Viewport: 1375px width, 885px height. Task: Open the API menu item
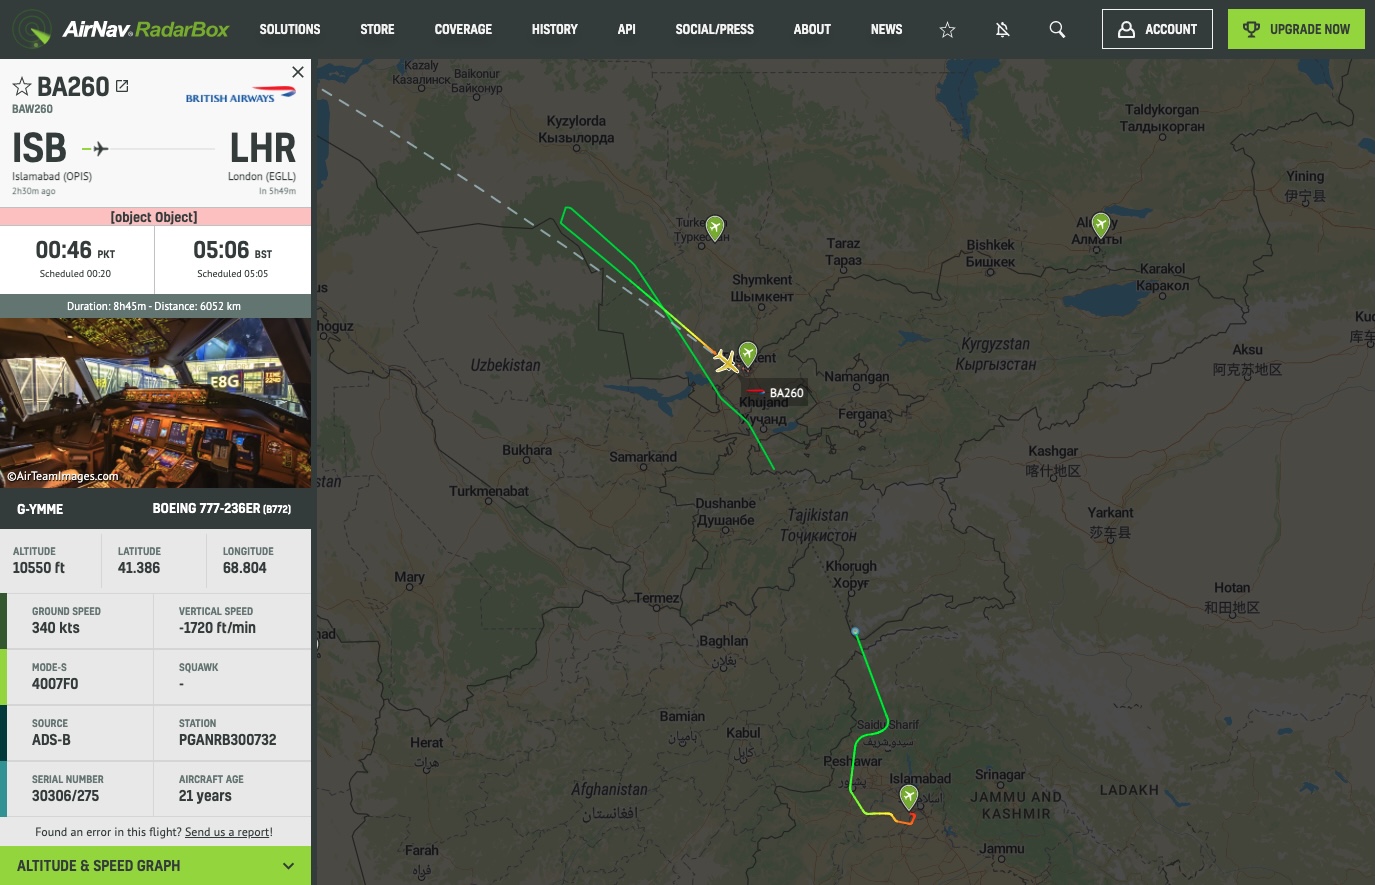627,29
